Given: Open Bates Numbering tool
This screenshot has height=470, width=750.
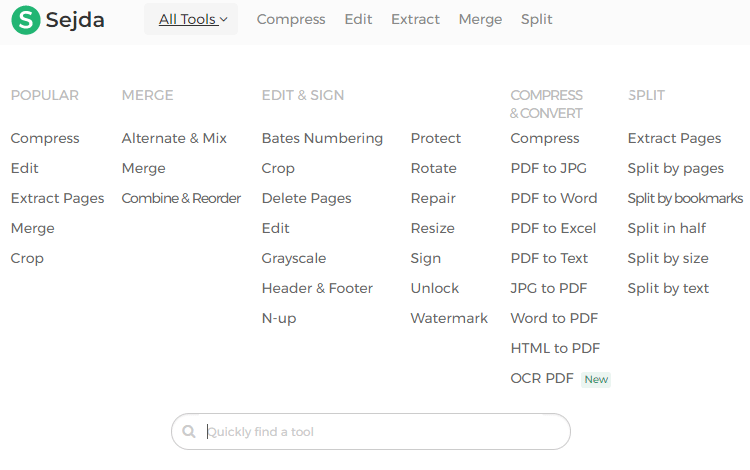Looking at the screenshot, I should click(322, 139).
